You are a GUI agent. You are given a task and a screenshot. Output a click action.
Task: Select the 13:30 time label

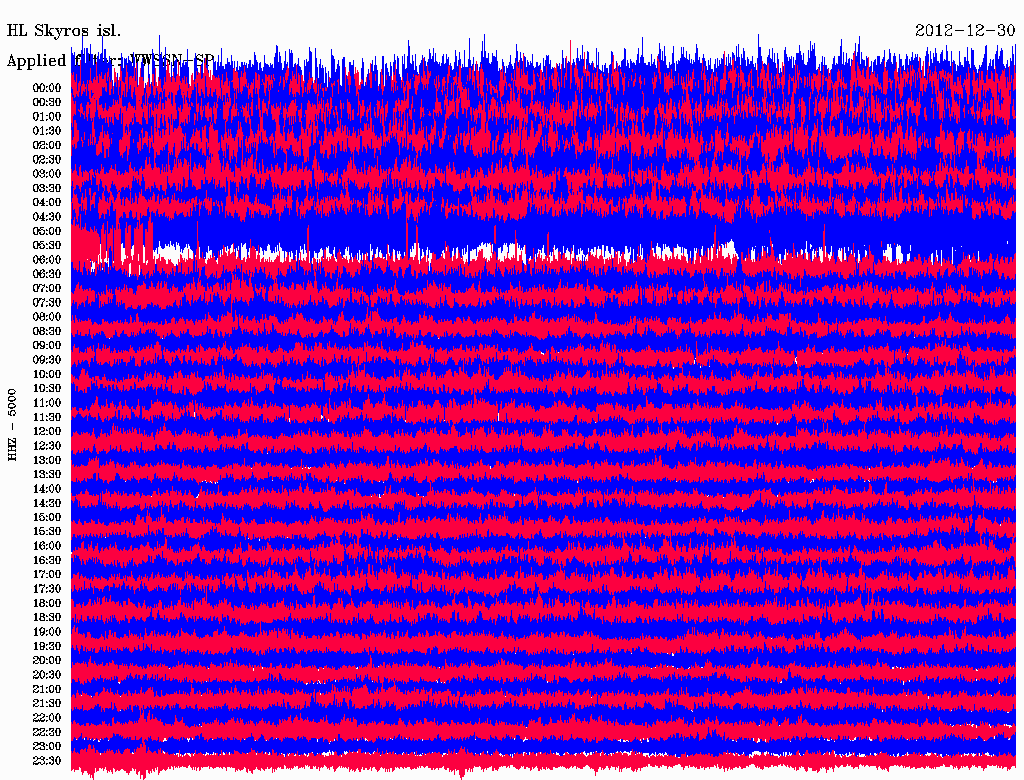coord(47,474)
